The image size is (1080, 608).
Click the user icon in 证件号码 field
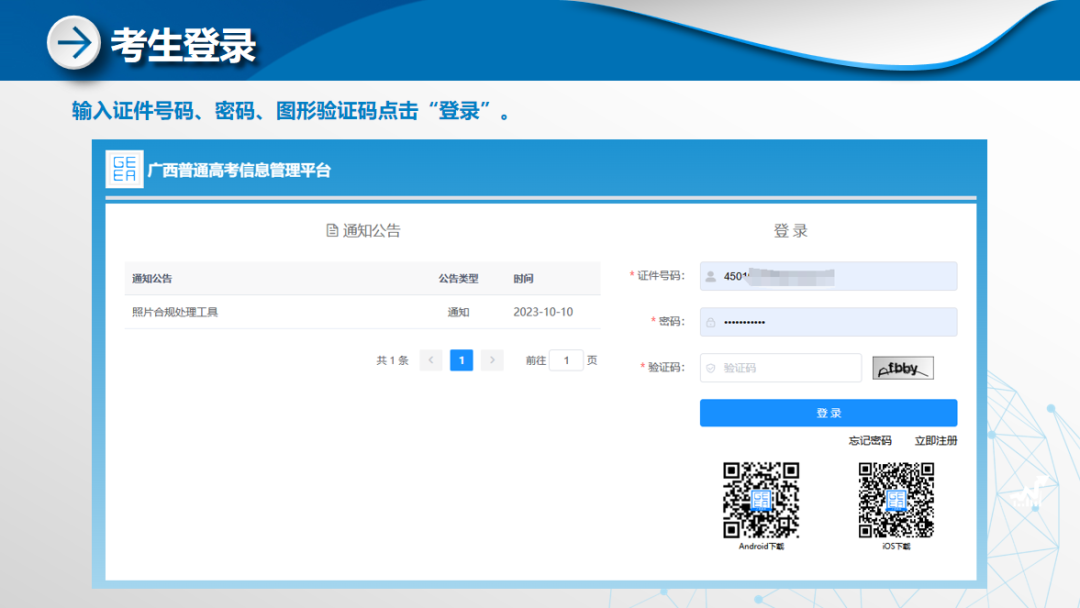click(711, 276)
